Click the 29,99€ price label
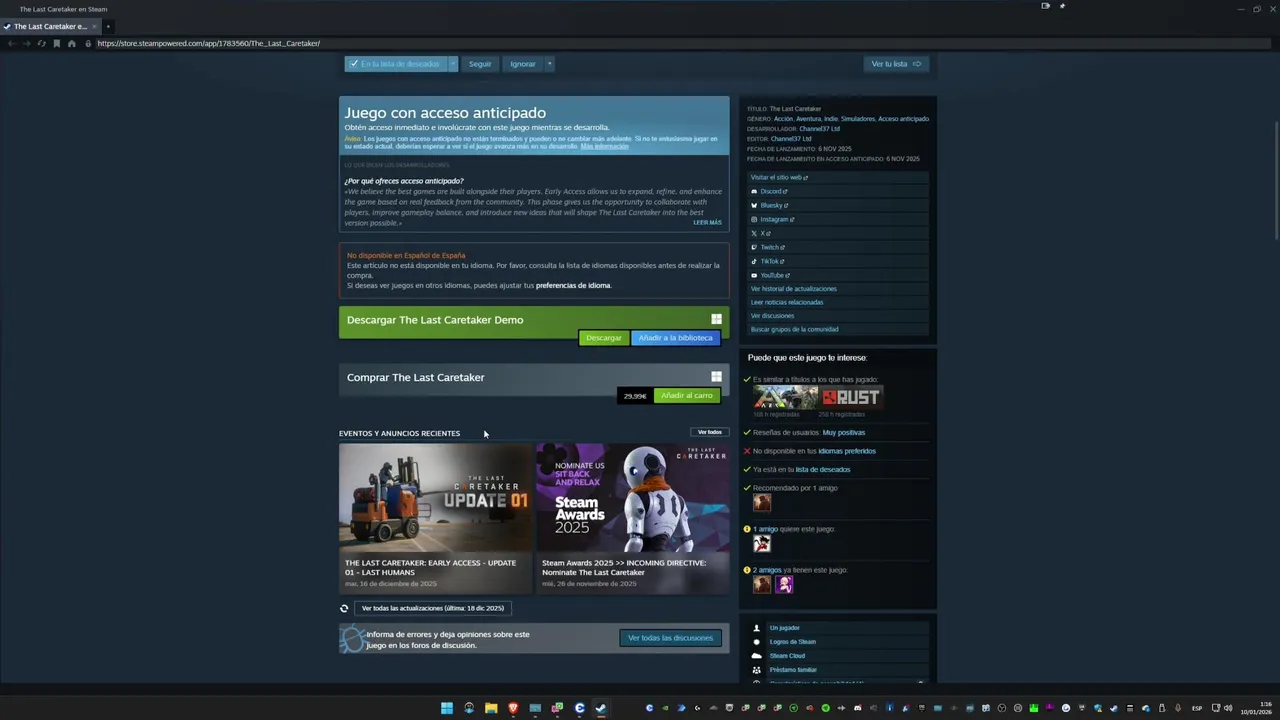Image resolution: width=1280 pixels, height=720 pixels. click(x=635, y=396)
